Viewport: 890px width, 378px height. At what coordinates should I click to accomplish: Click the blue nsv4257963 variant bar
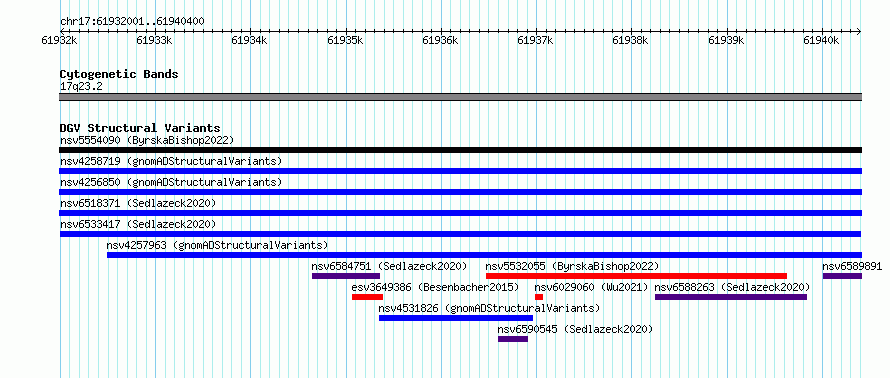pyautogui.click(x=484, y=255)
